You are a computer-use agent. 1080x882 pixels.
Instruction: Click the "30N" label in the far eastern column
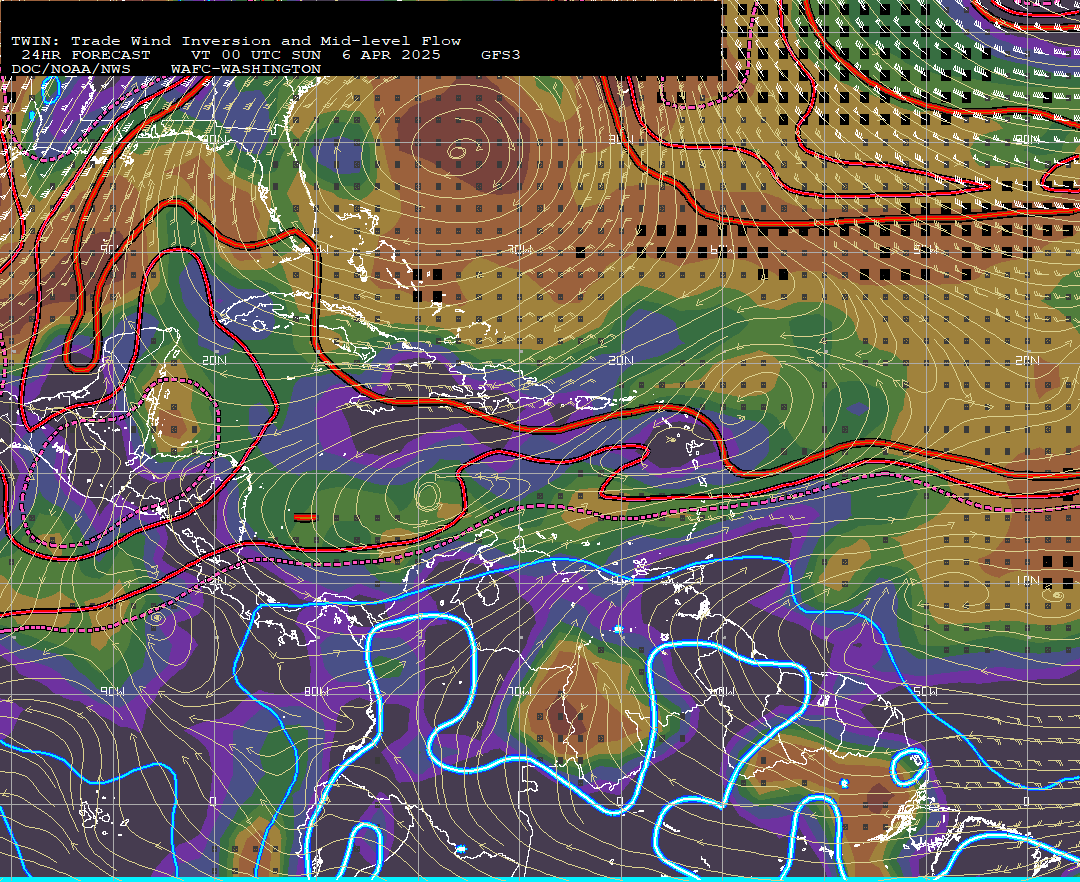pos(1027,140)
